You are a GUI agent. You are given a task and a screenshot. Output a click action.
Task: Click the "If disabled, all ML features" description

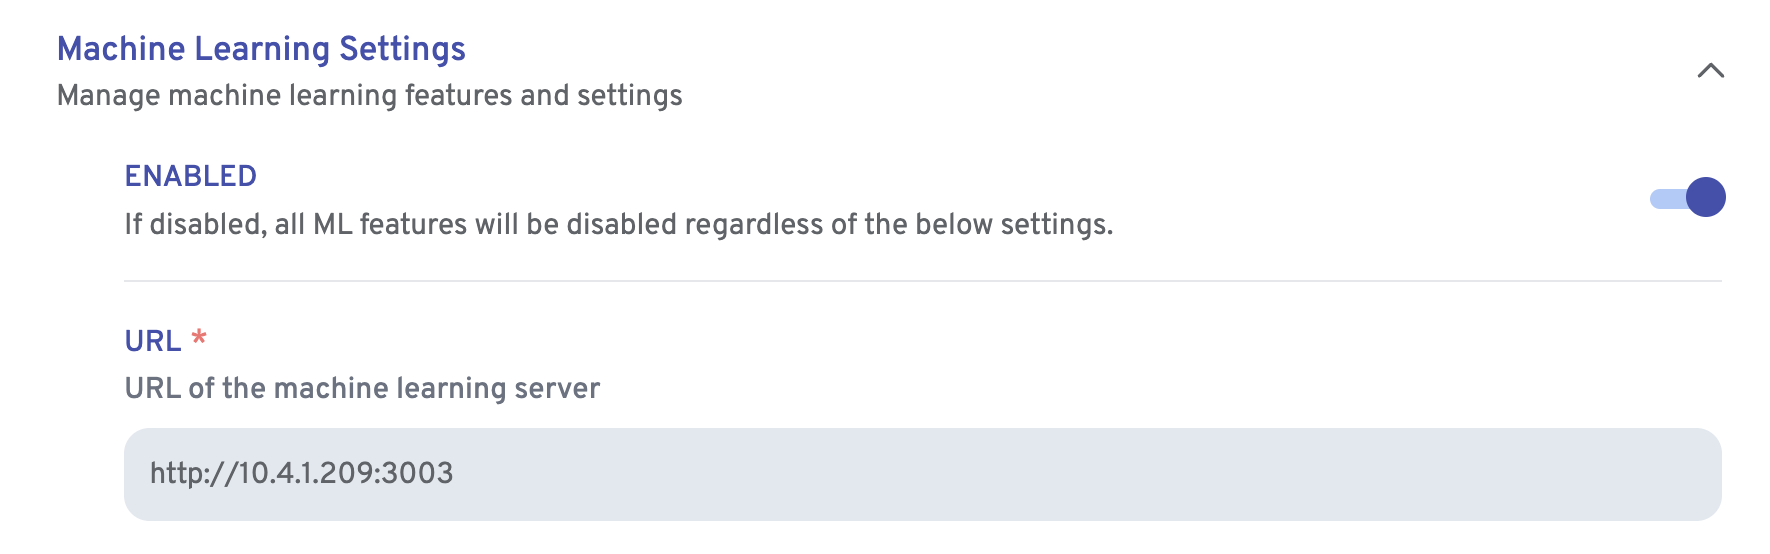(618, 224)
